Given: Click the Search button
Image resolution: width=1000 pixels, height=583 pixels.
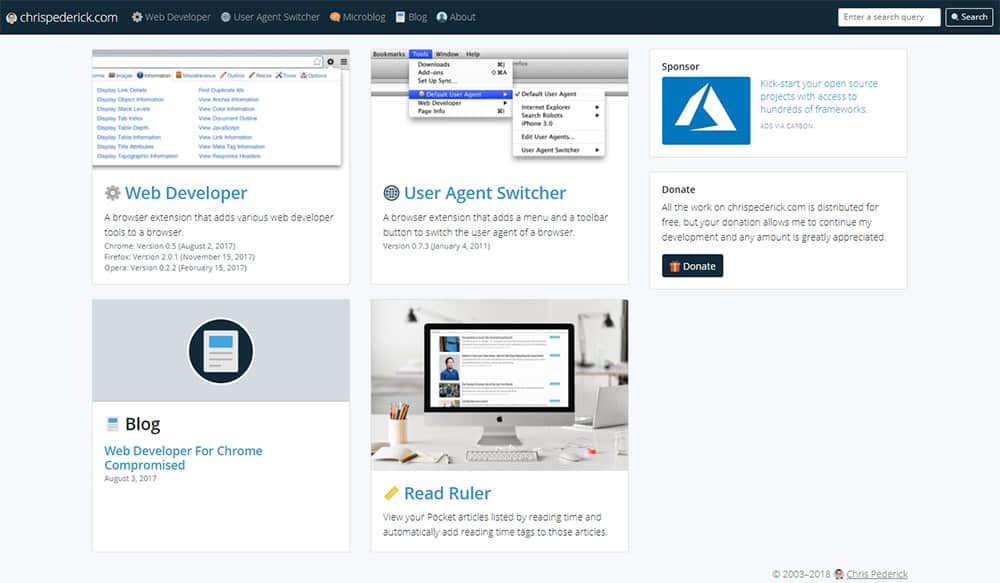Looking at the screenshot, I should coord(969,17).
